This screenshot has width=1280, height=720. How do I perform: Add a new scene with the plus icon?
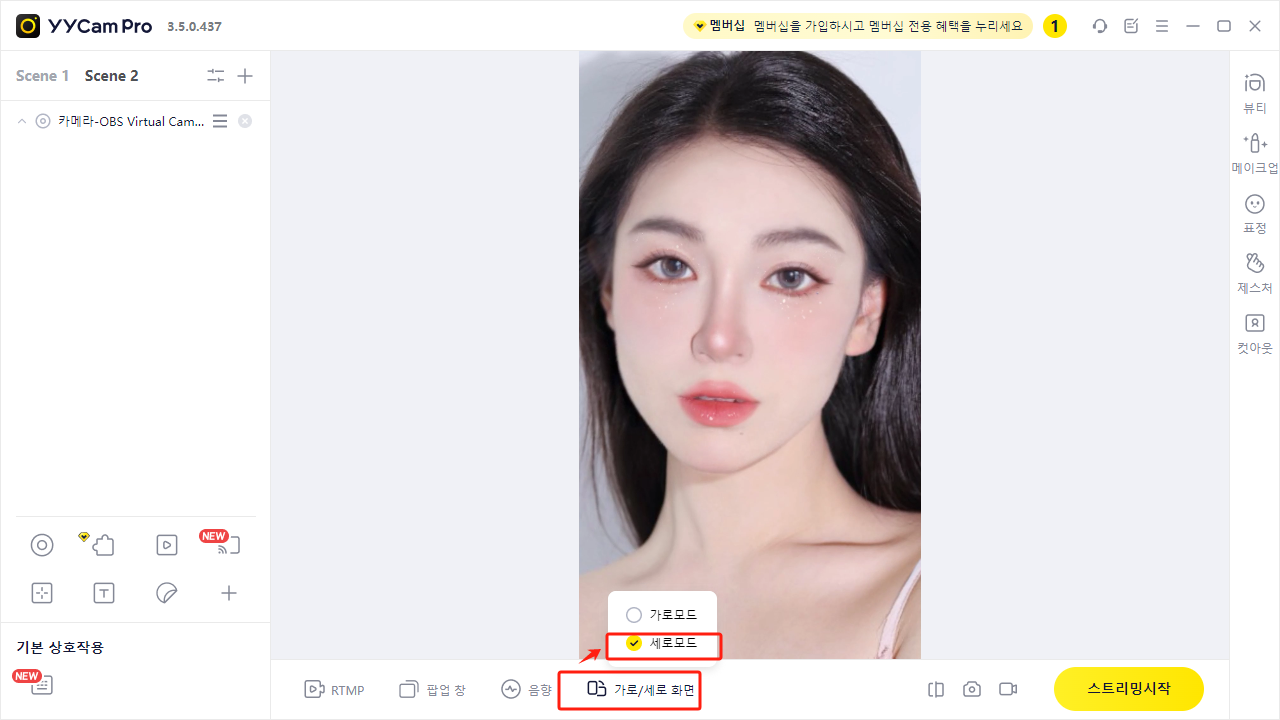(x=245, y=76)
